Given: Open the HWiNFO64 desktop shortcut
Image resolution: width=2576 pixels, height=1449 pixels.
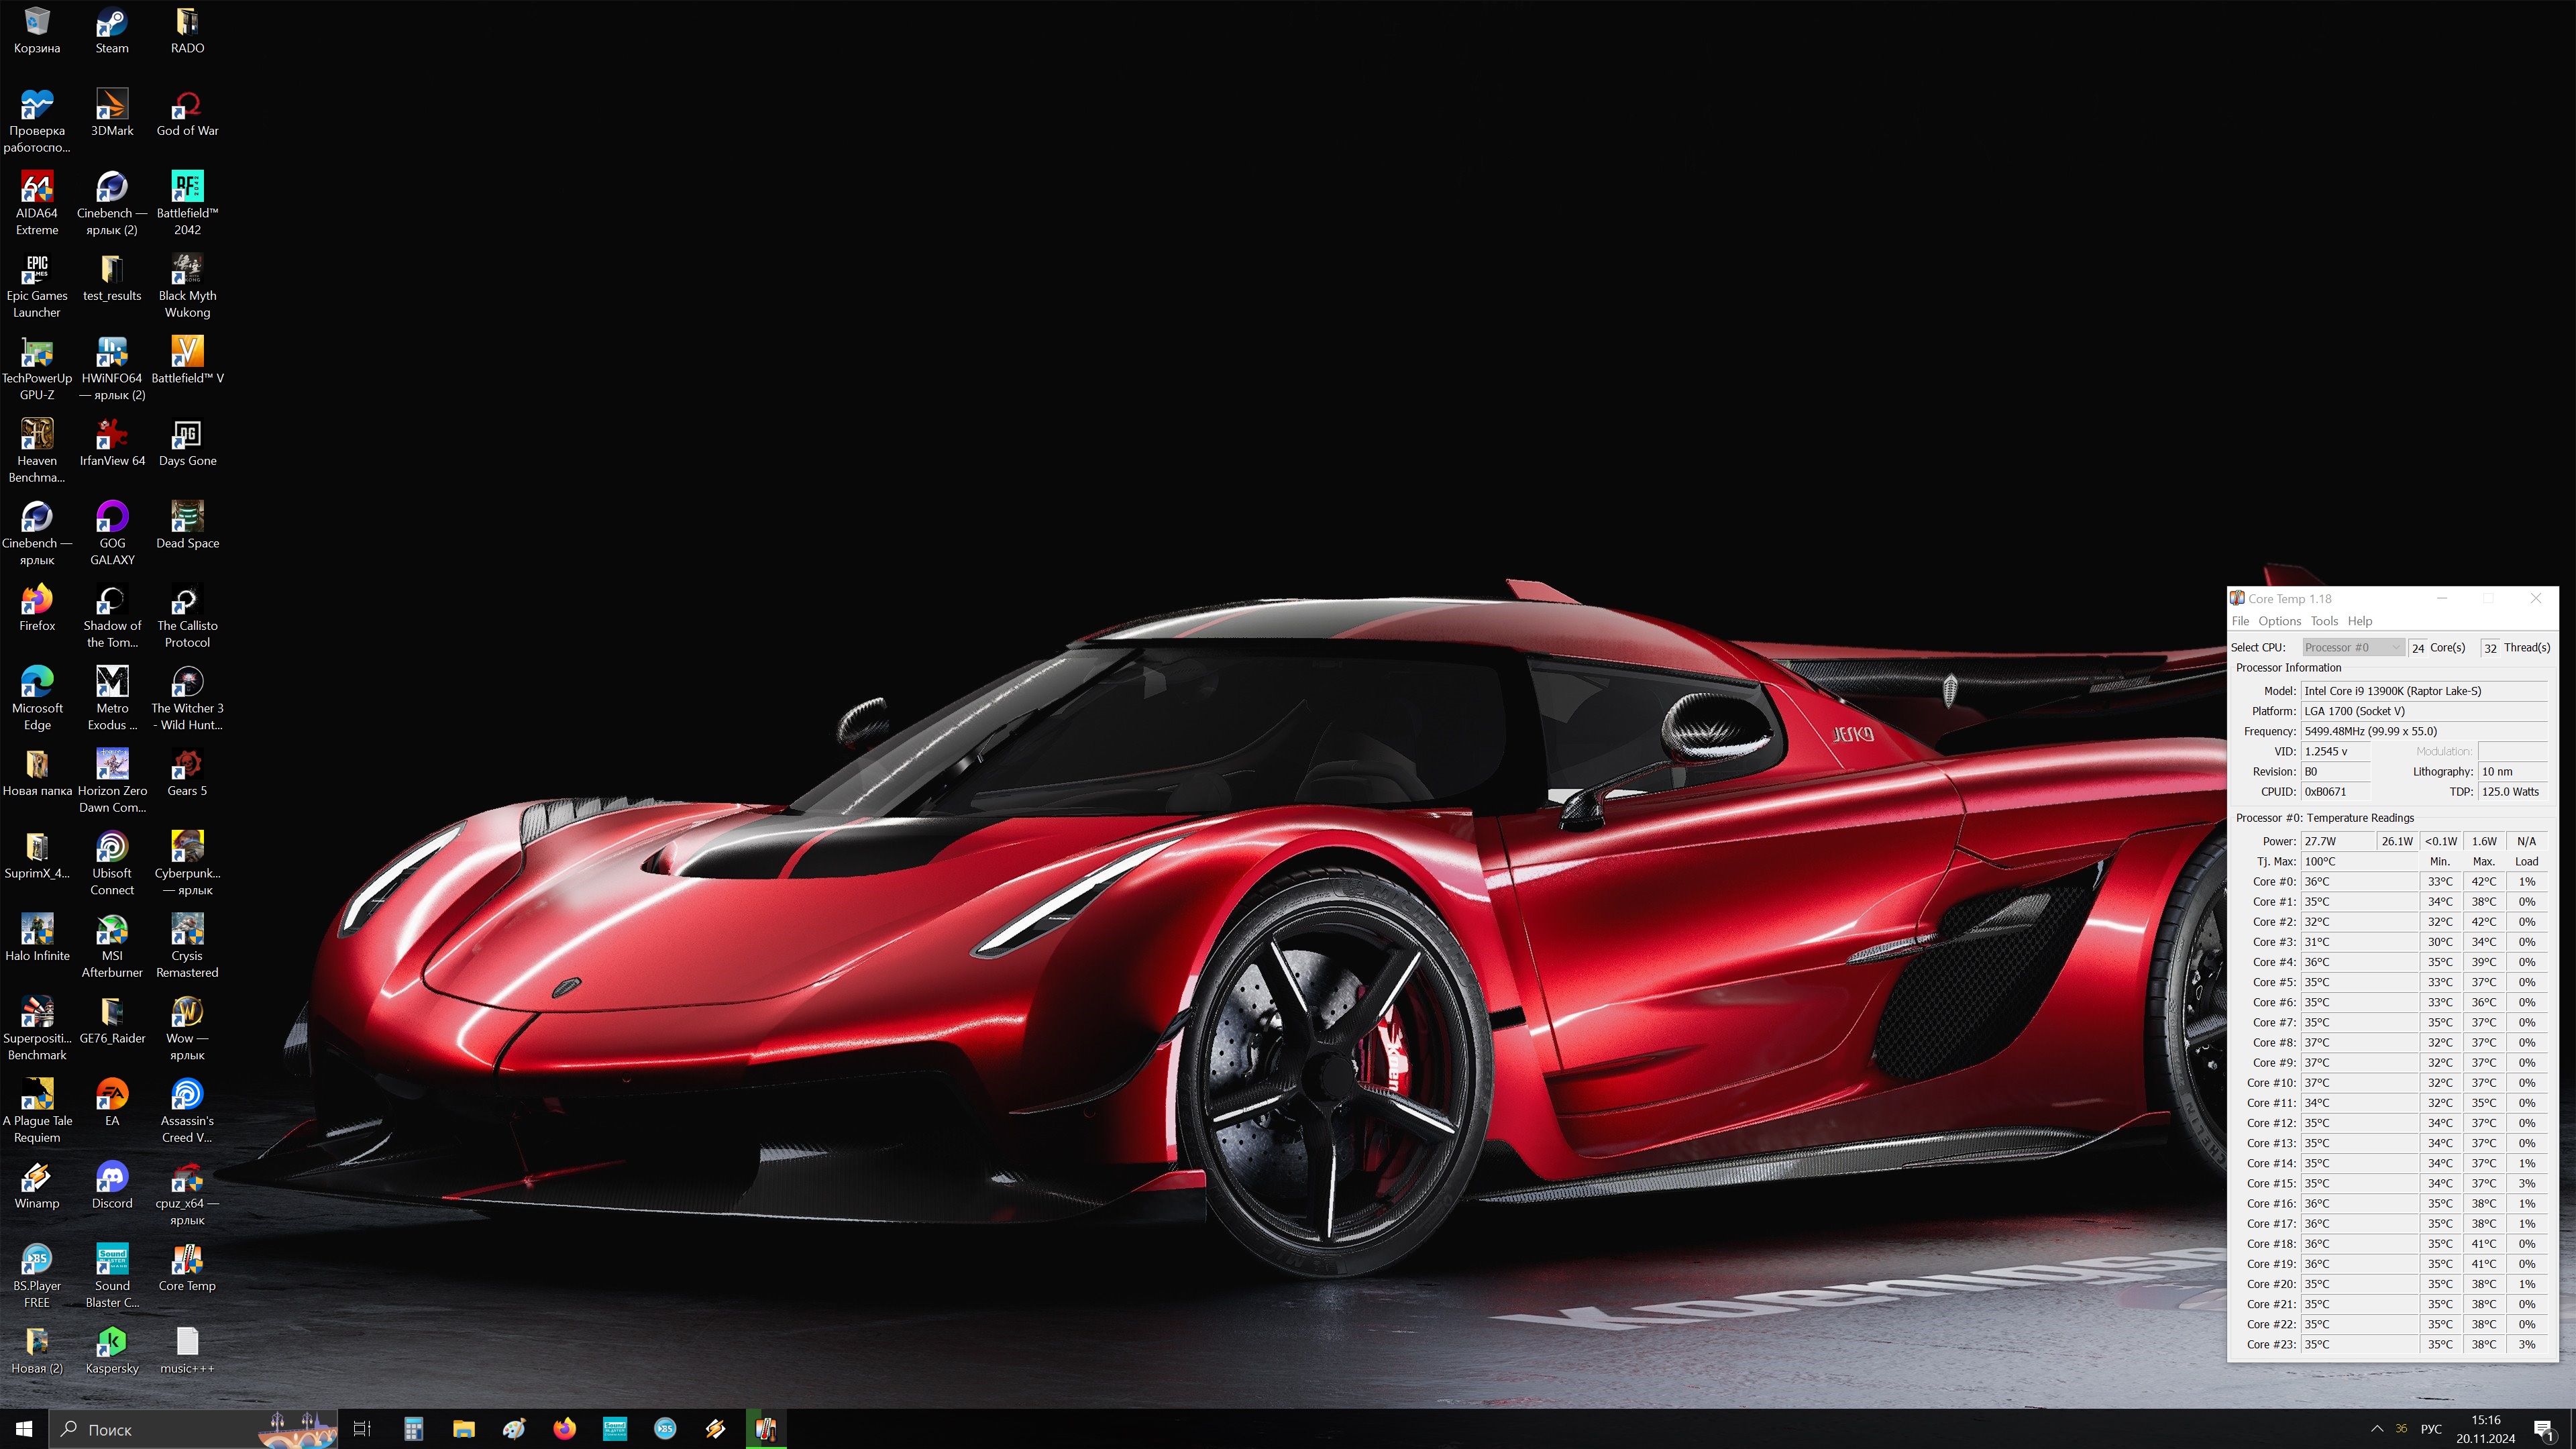Looking at the screenshot, I should [x=112, y=354].
